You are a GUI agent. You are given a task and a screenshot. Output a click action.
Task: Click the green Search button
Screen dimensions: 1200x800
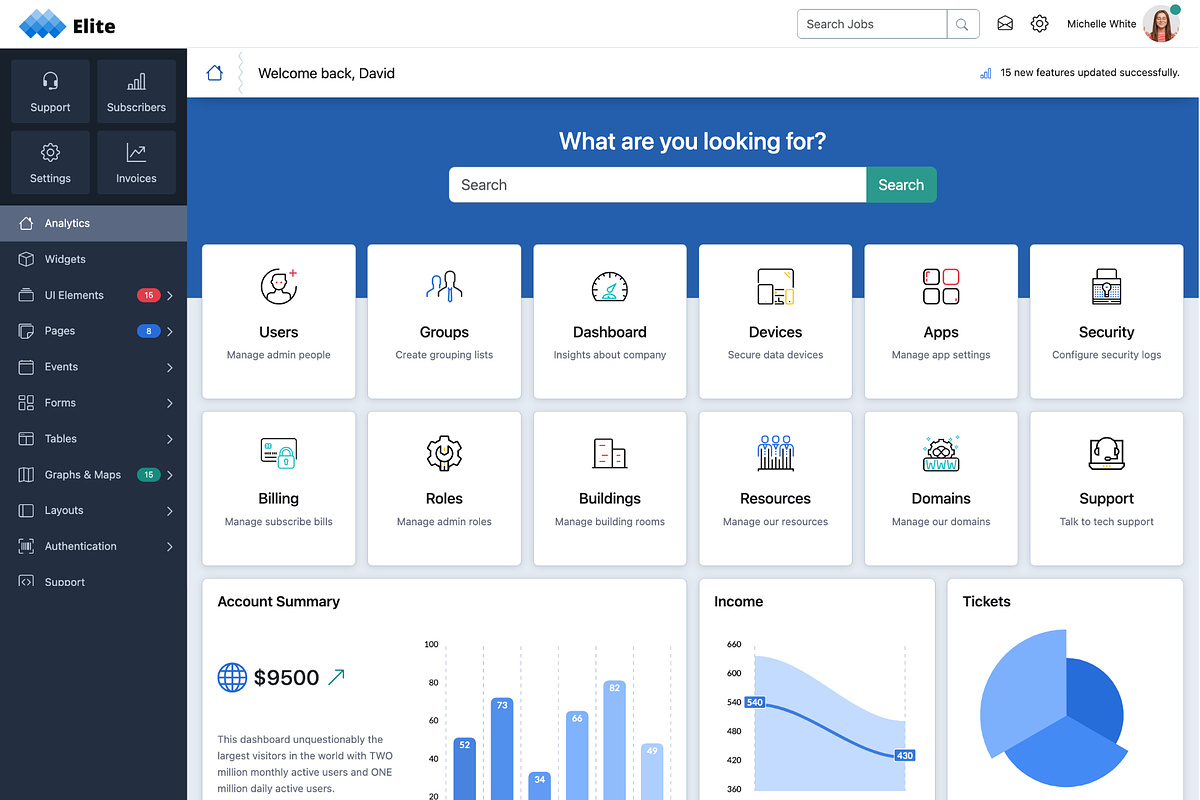901,185
